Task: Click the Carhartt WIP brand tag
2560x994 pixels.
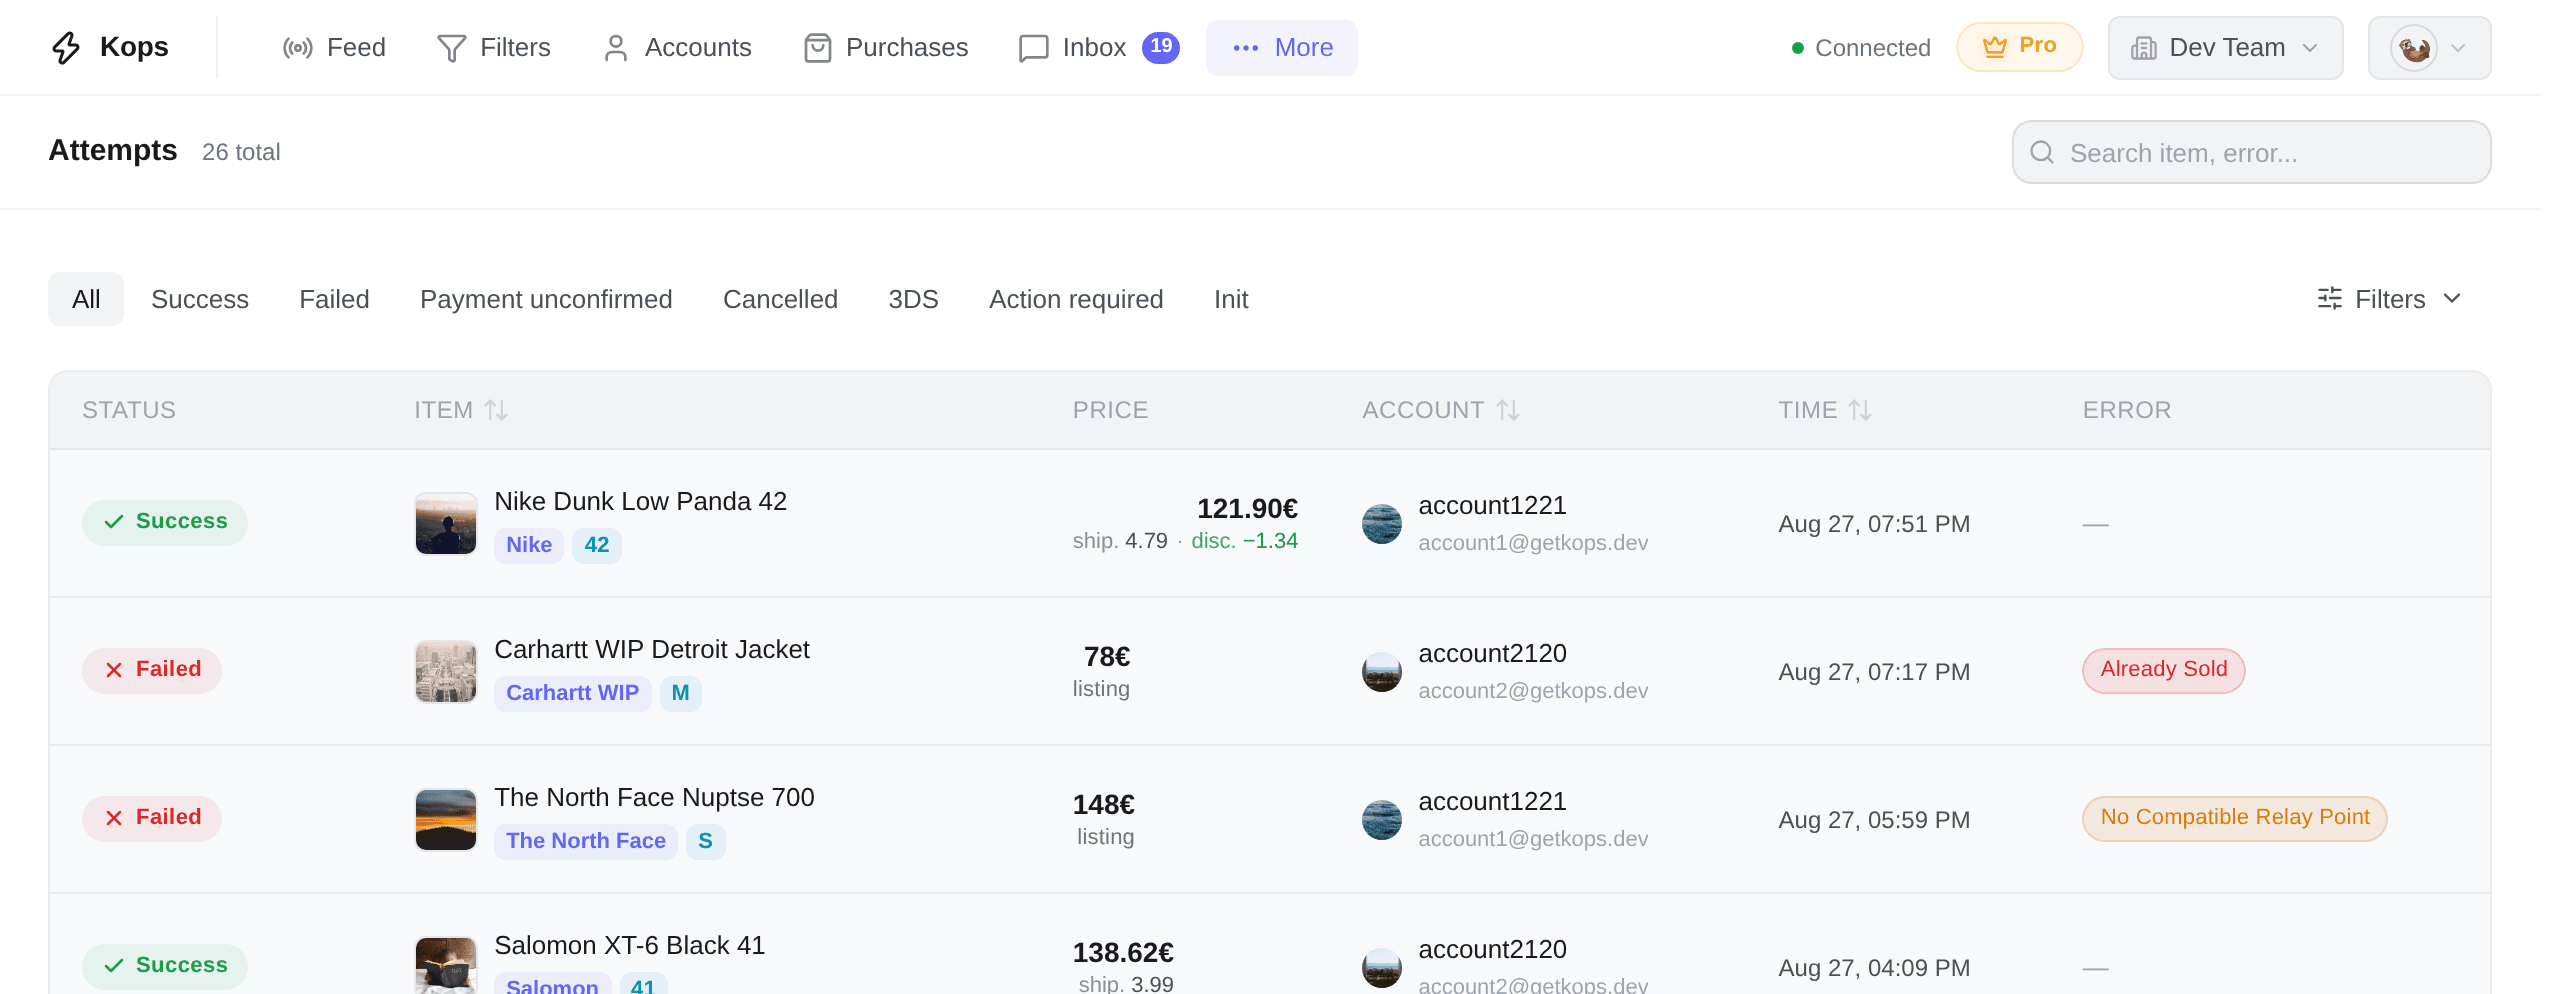Action: pos(572,693)
